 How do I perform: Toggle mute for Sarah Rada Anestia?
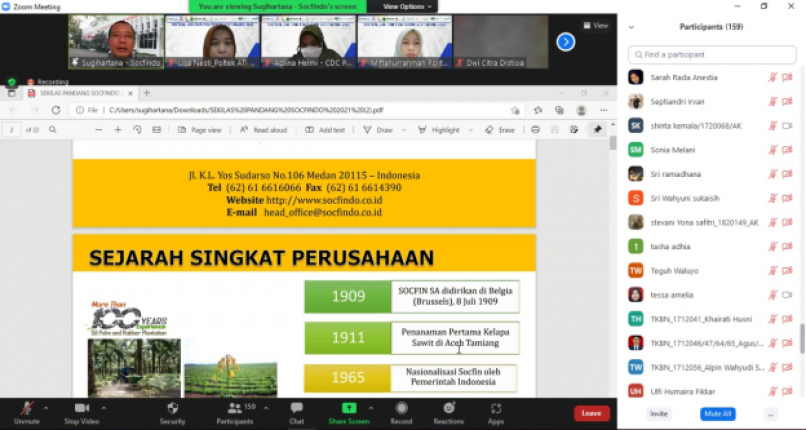[772, 78]
